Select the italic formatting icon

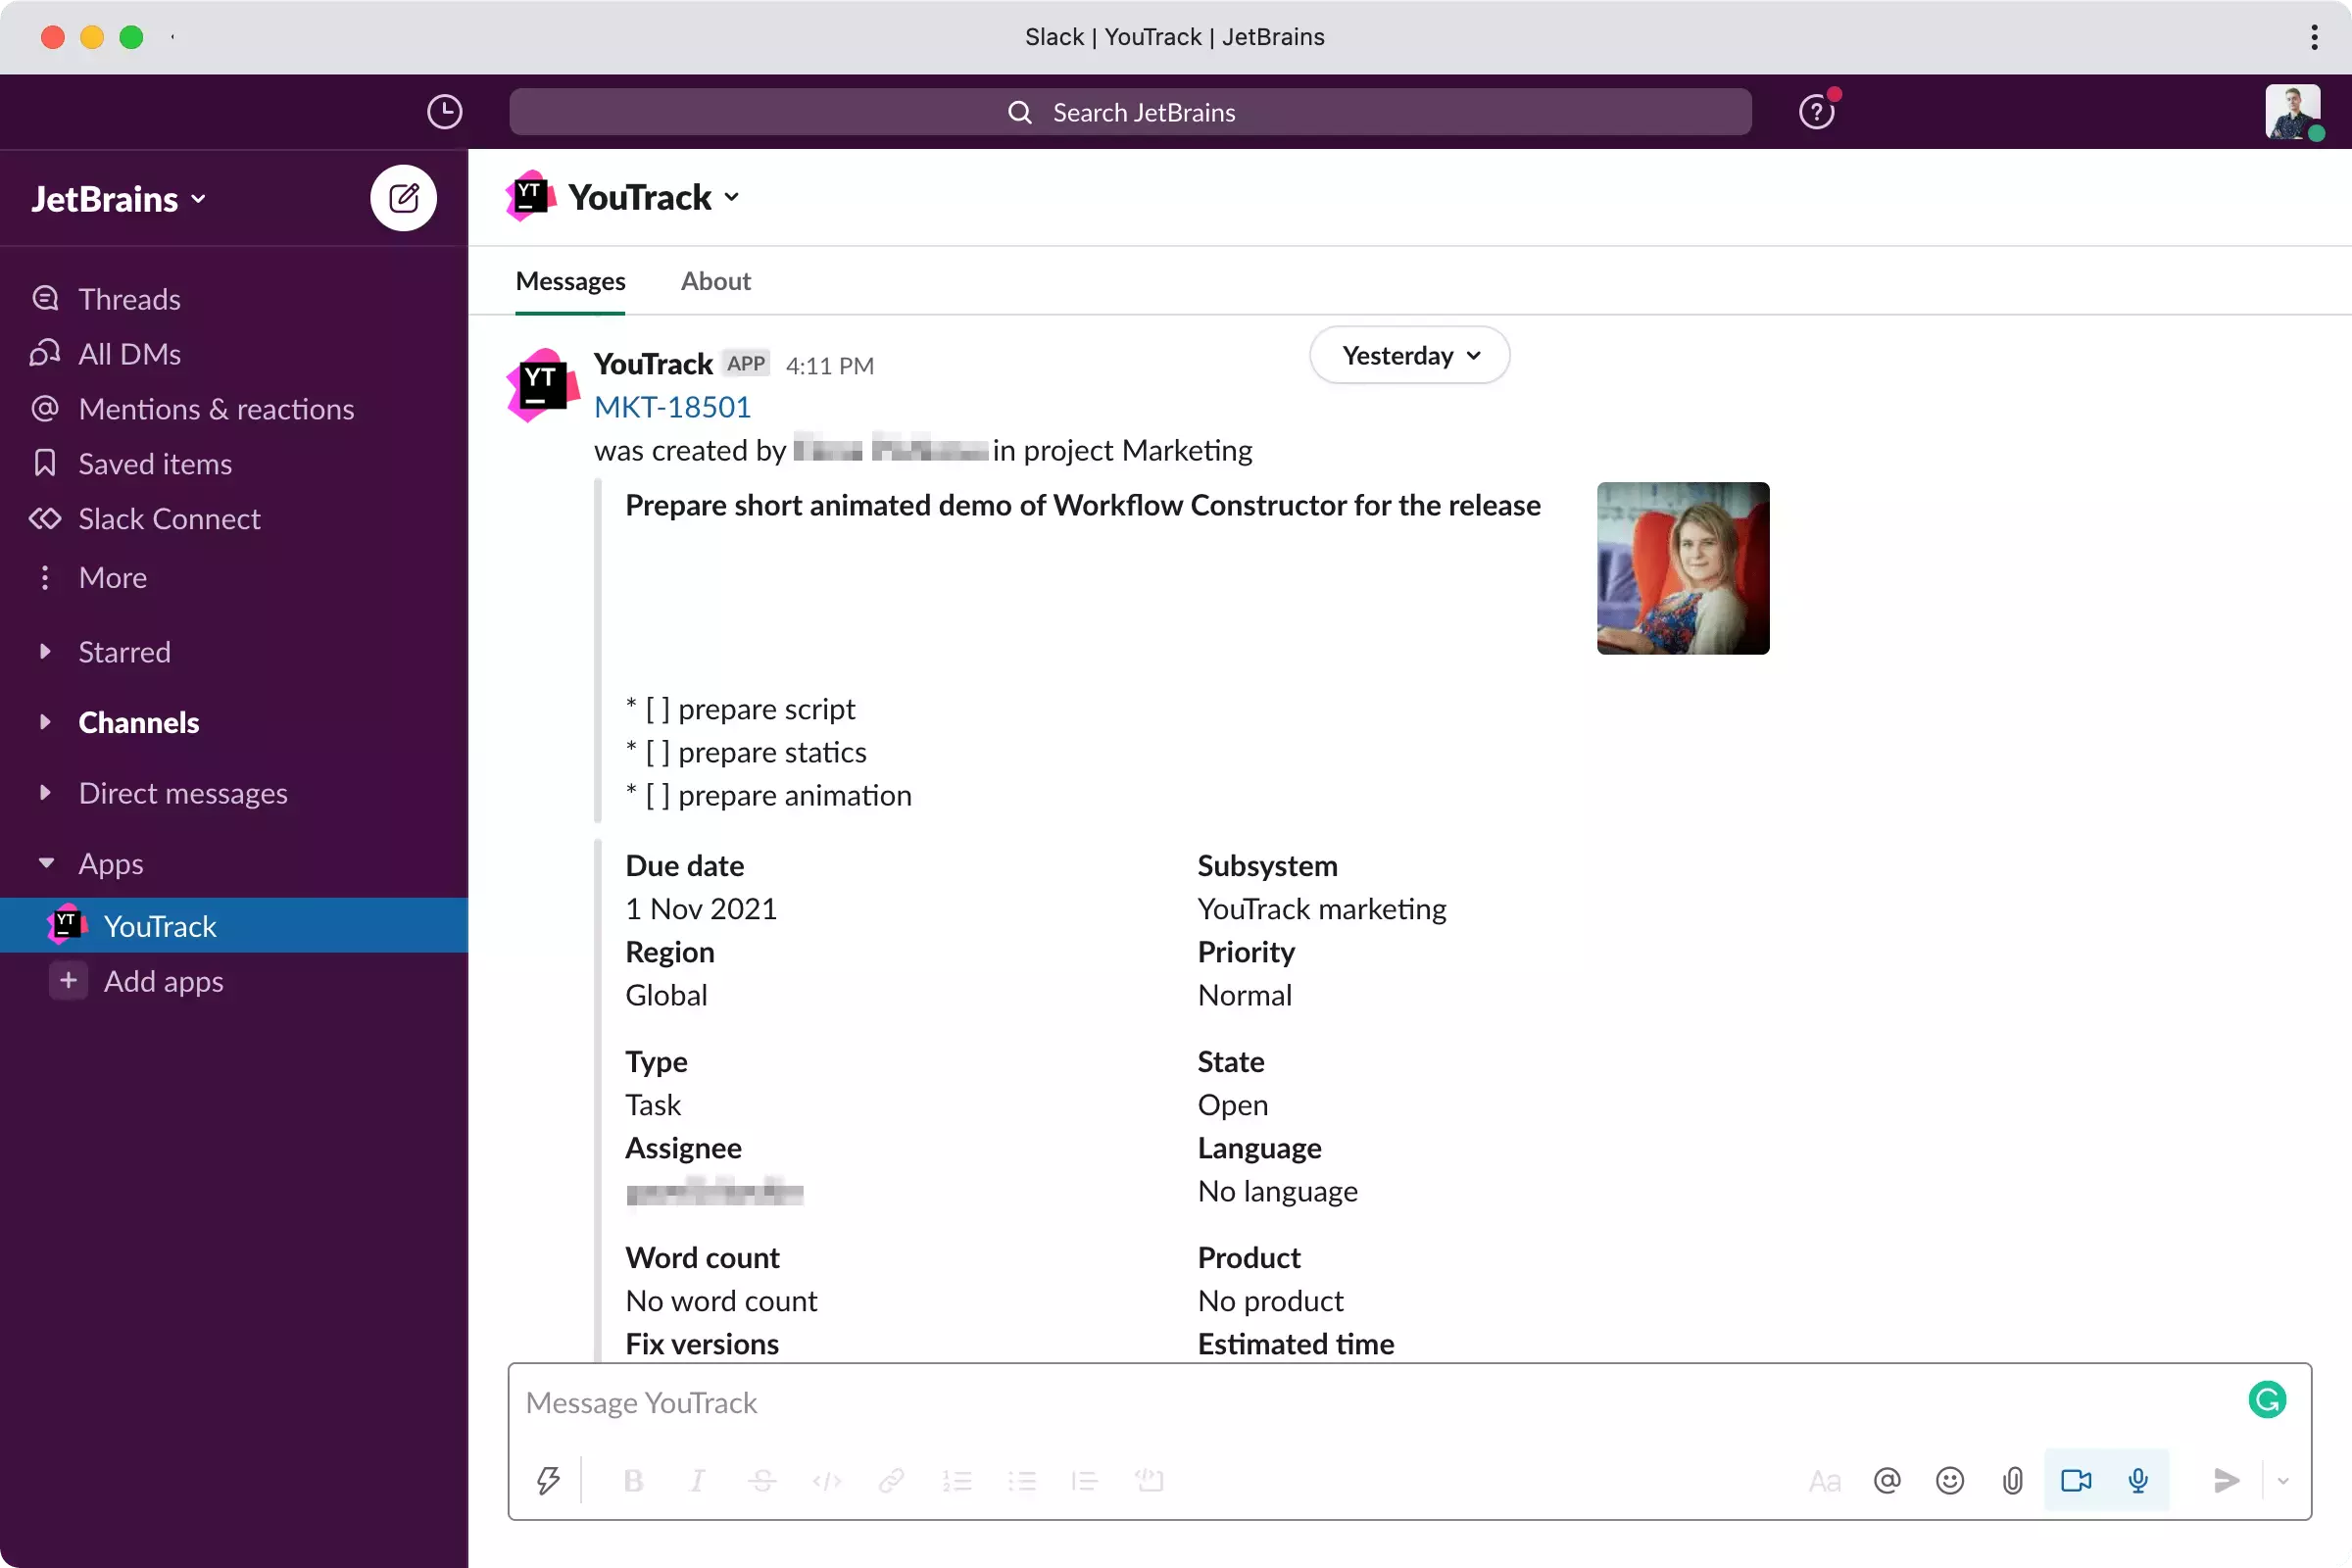(698, 1481)
